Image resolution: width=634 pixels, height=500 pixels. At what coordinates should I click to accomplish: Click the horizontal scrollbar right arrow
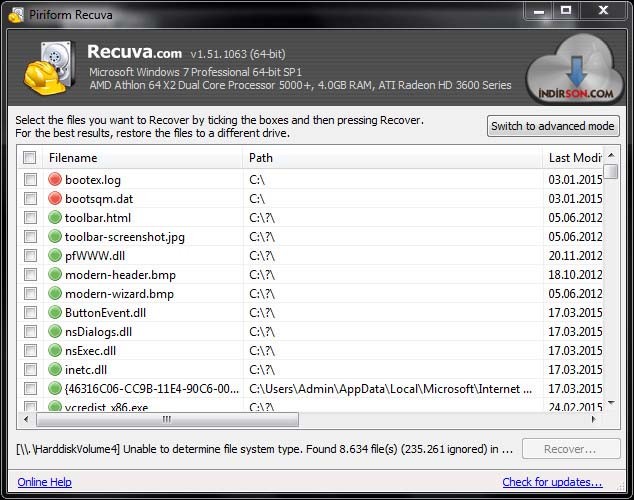[594, 420]
